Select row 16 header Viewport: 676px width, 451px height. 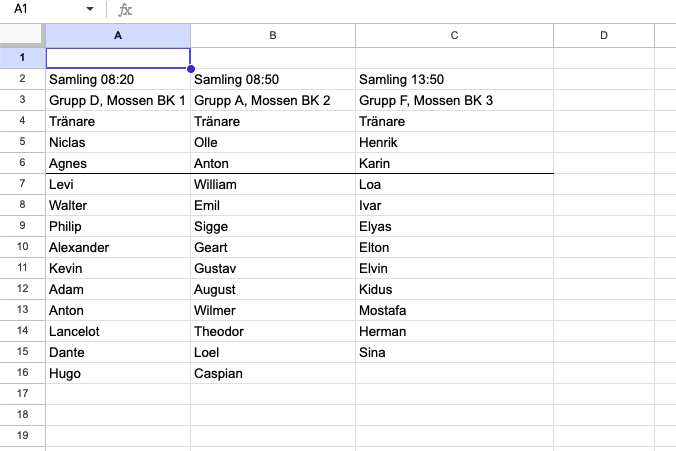click(x=22, y=373)
